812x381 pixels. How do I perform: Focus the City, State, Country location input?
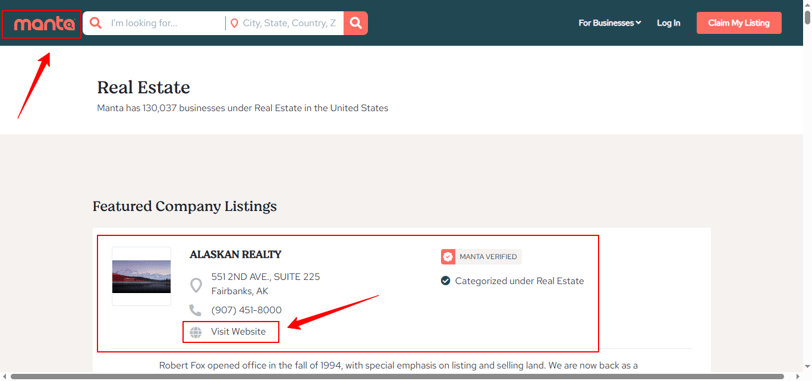[x=289, y=23]
